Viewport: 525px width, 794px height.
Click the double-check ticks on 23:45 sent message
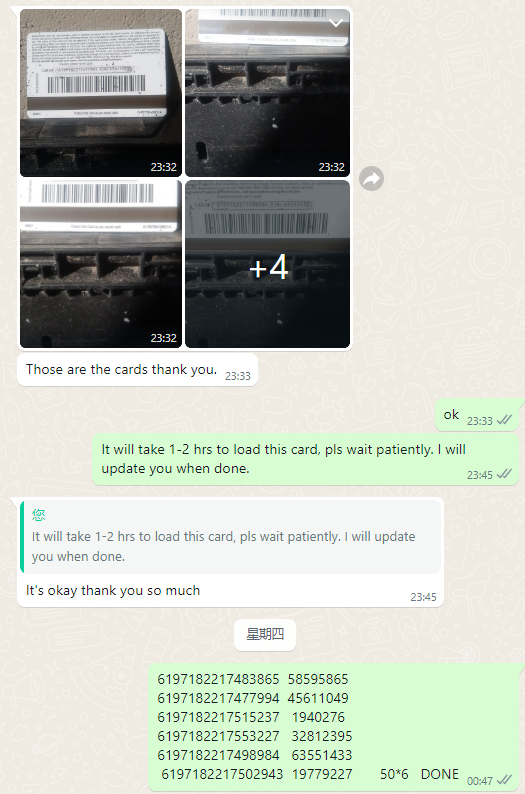click(x=504, y=474)
